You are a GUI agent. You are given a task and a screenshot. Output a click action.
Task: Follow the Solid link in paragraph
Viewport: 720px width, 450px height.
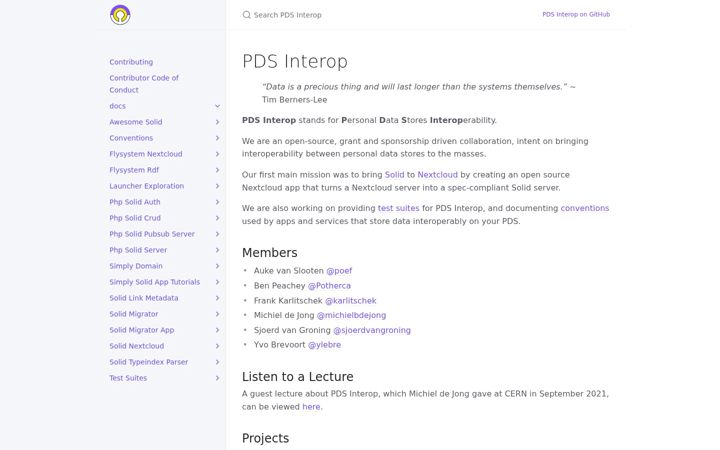click(394, 175)
